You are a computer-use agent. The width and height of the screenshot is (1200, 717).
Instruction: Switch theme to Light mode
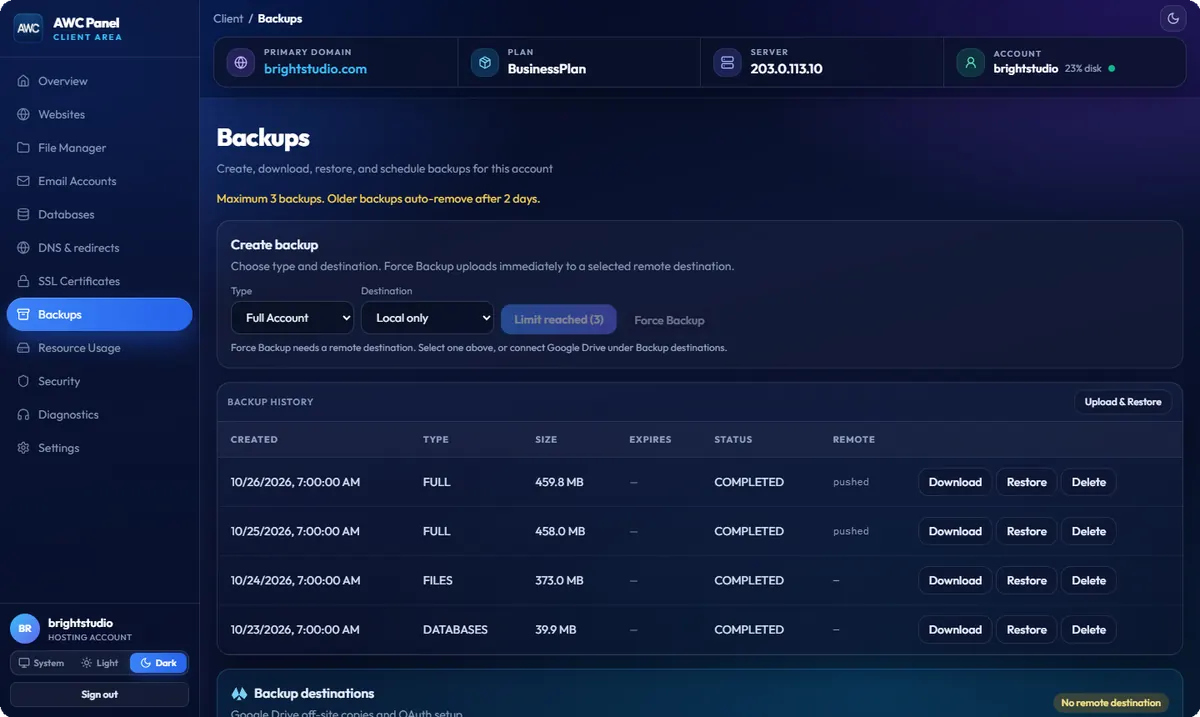point(100,663)
